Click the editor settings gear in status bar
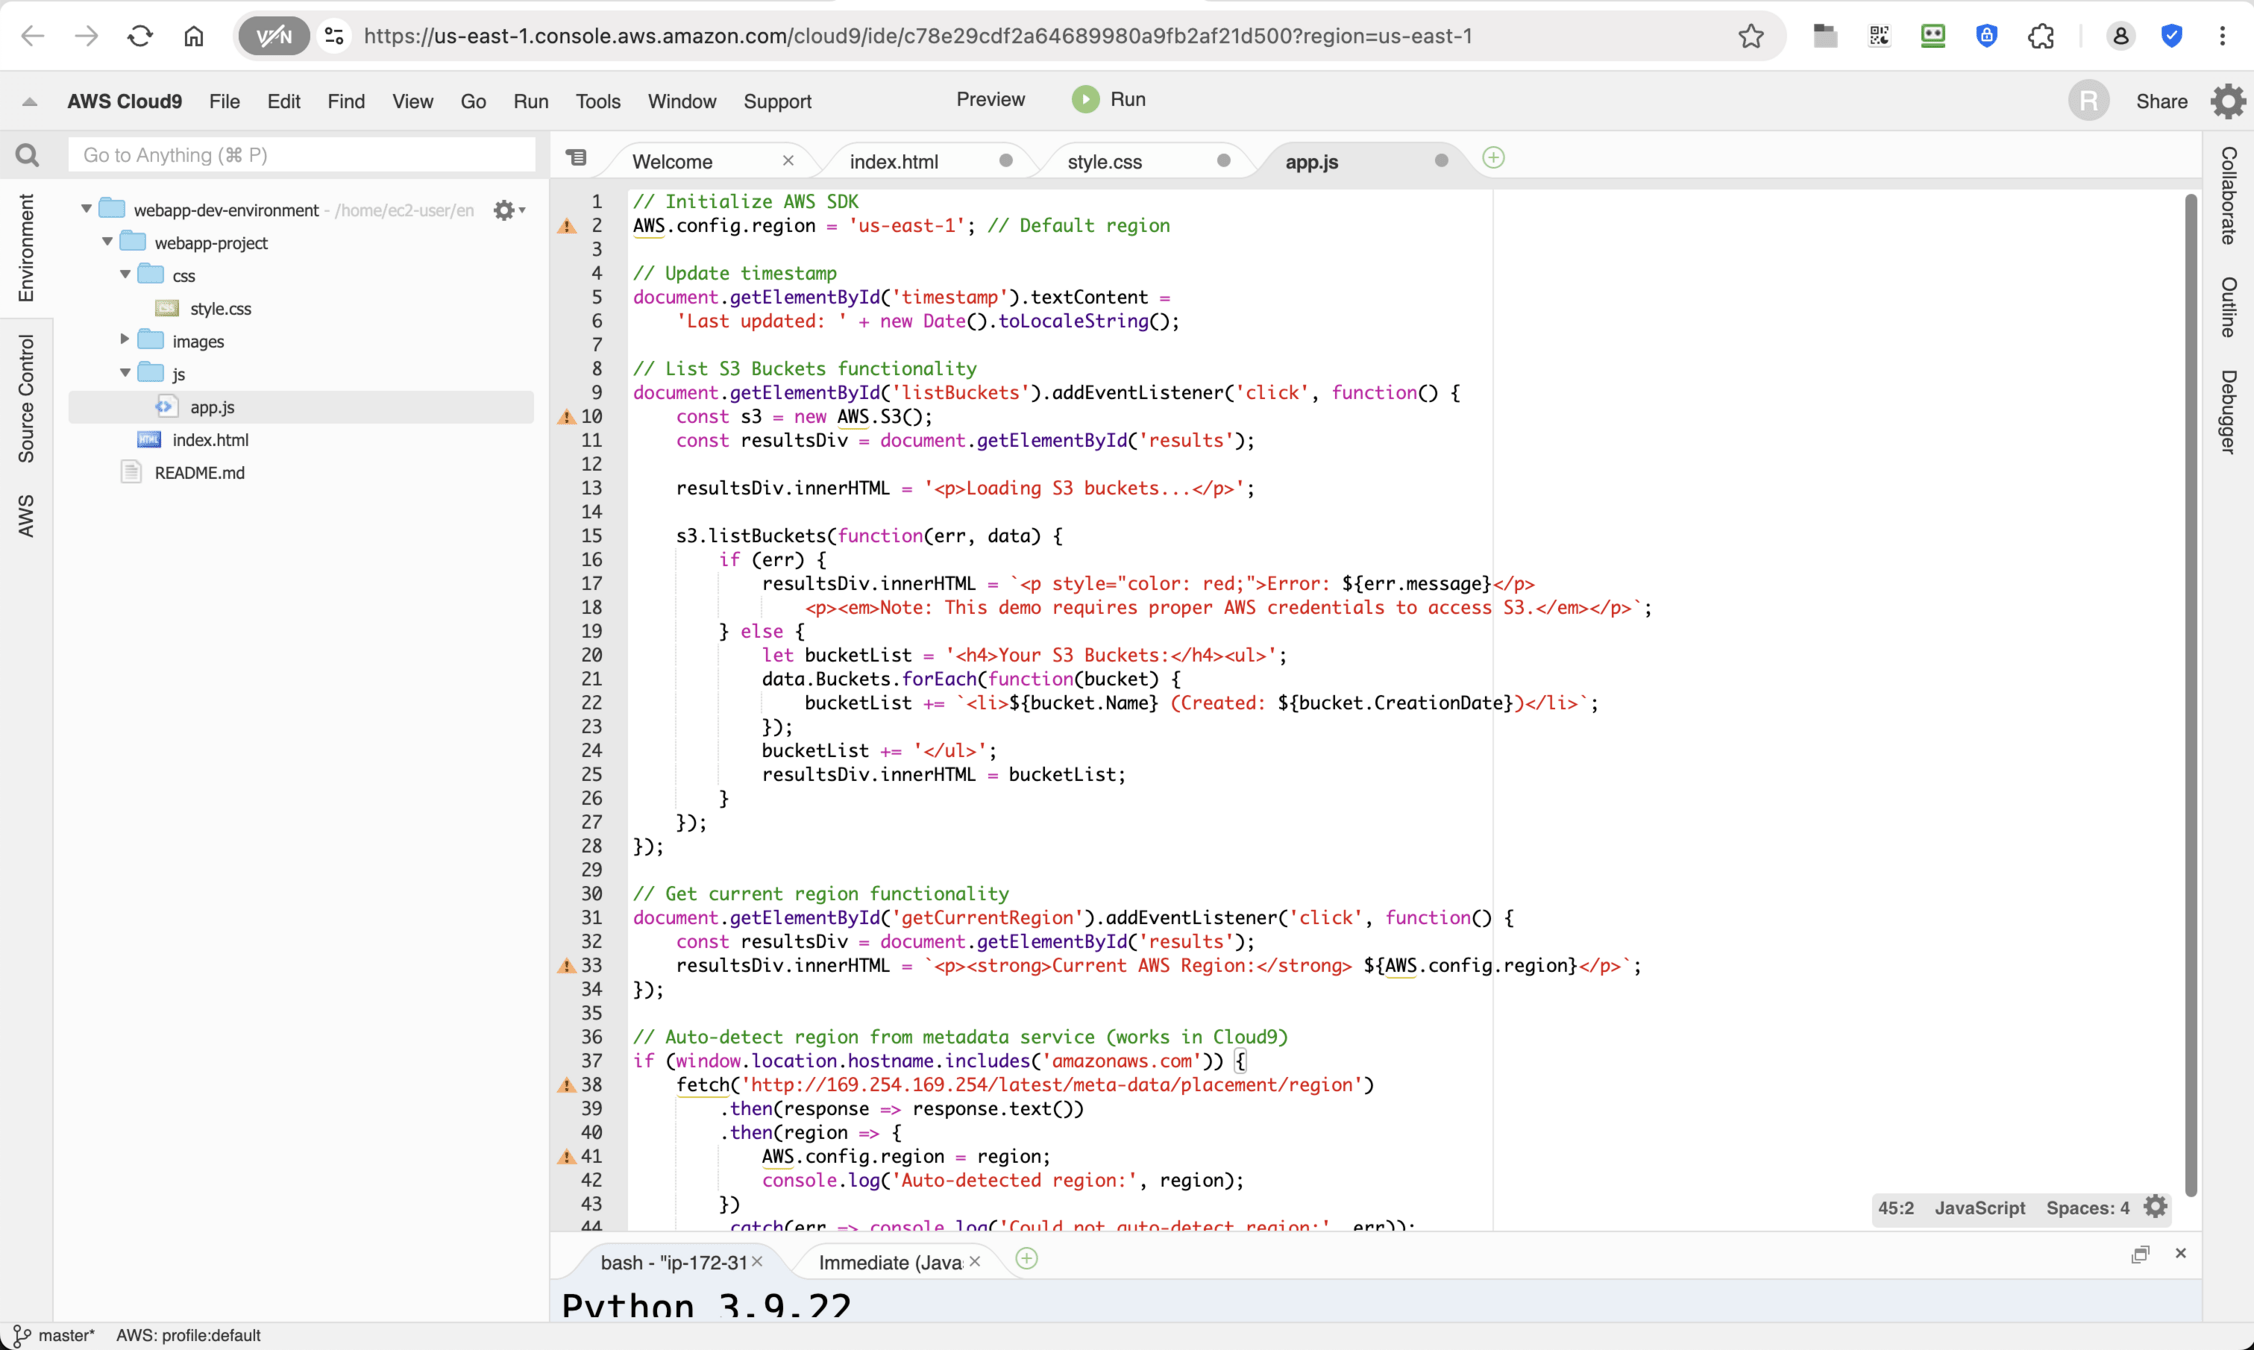The height and width of the screenshot is (1350, 2254). [2156, 1207]
